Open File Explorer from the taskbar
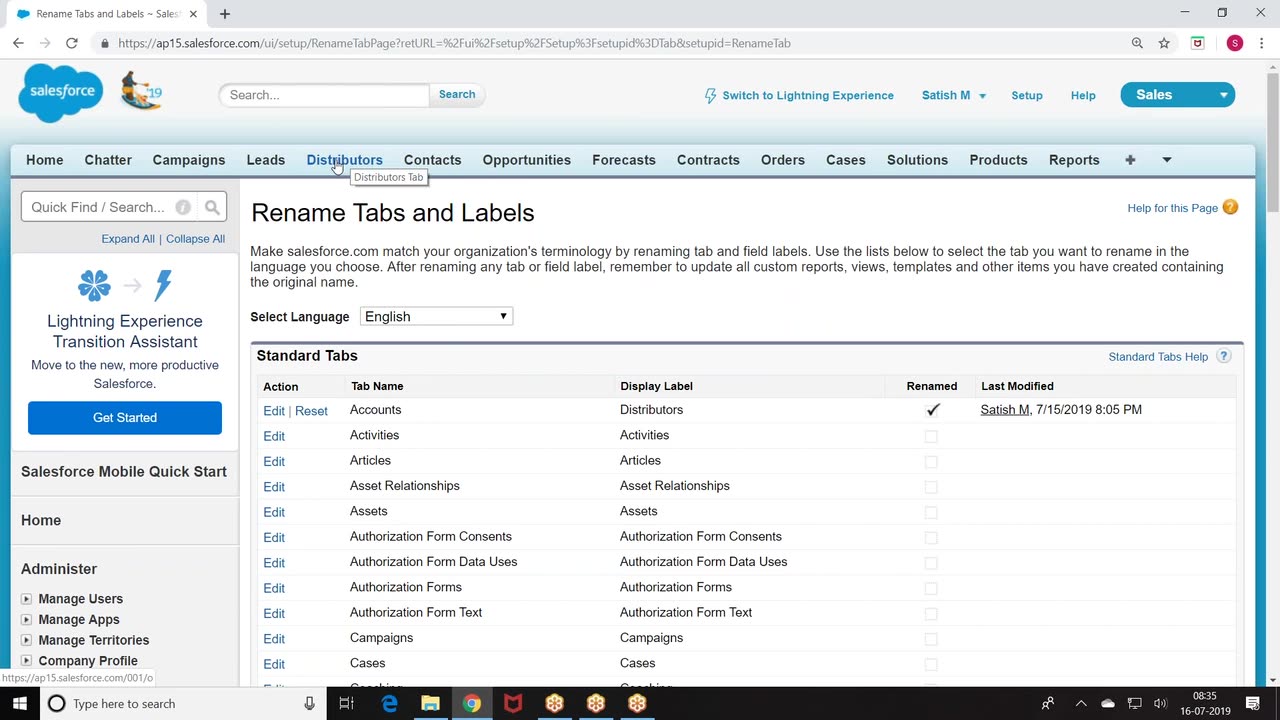This screenshot has width=1280, height=720. click(430, 703)
